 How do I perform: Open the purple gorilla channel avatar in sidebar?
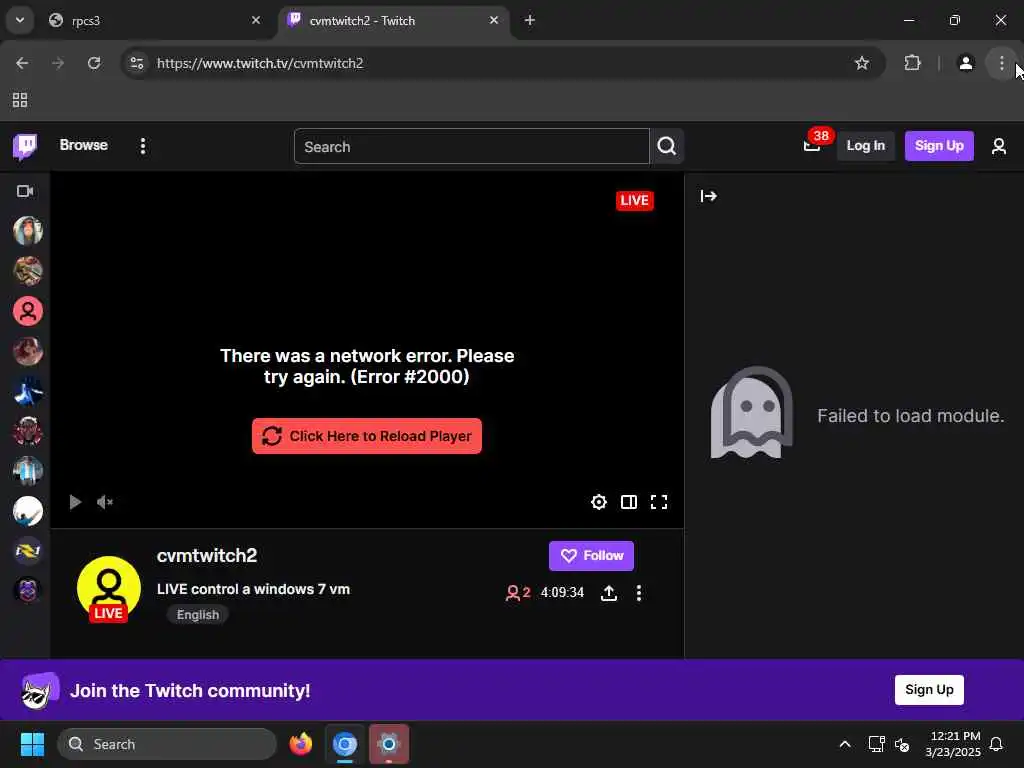point(27,590)
